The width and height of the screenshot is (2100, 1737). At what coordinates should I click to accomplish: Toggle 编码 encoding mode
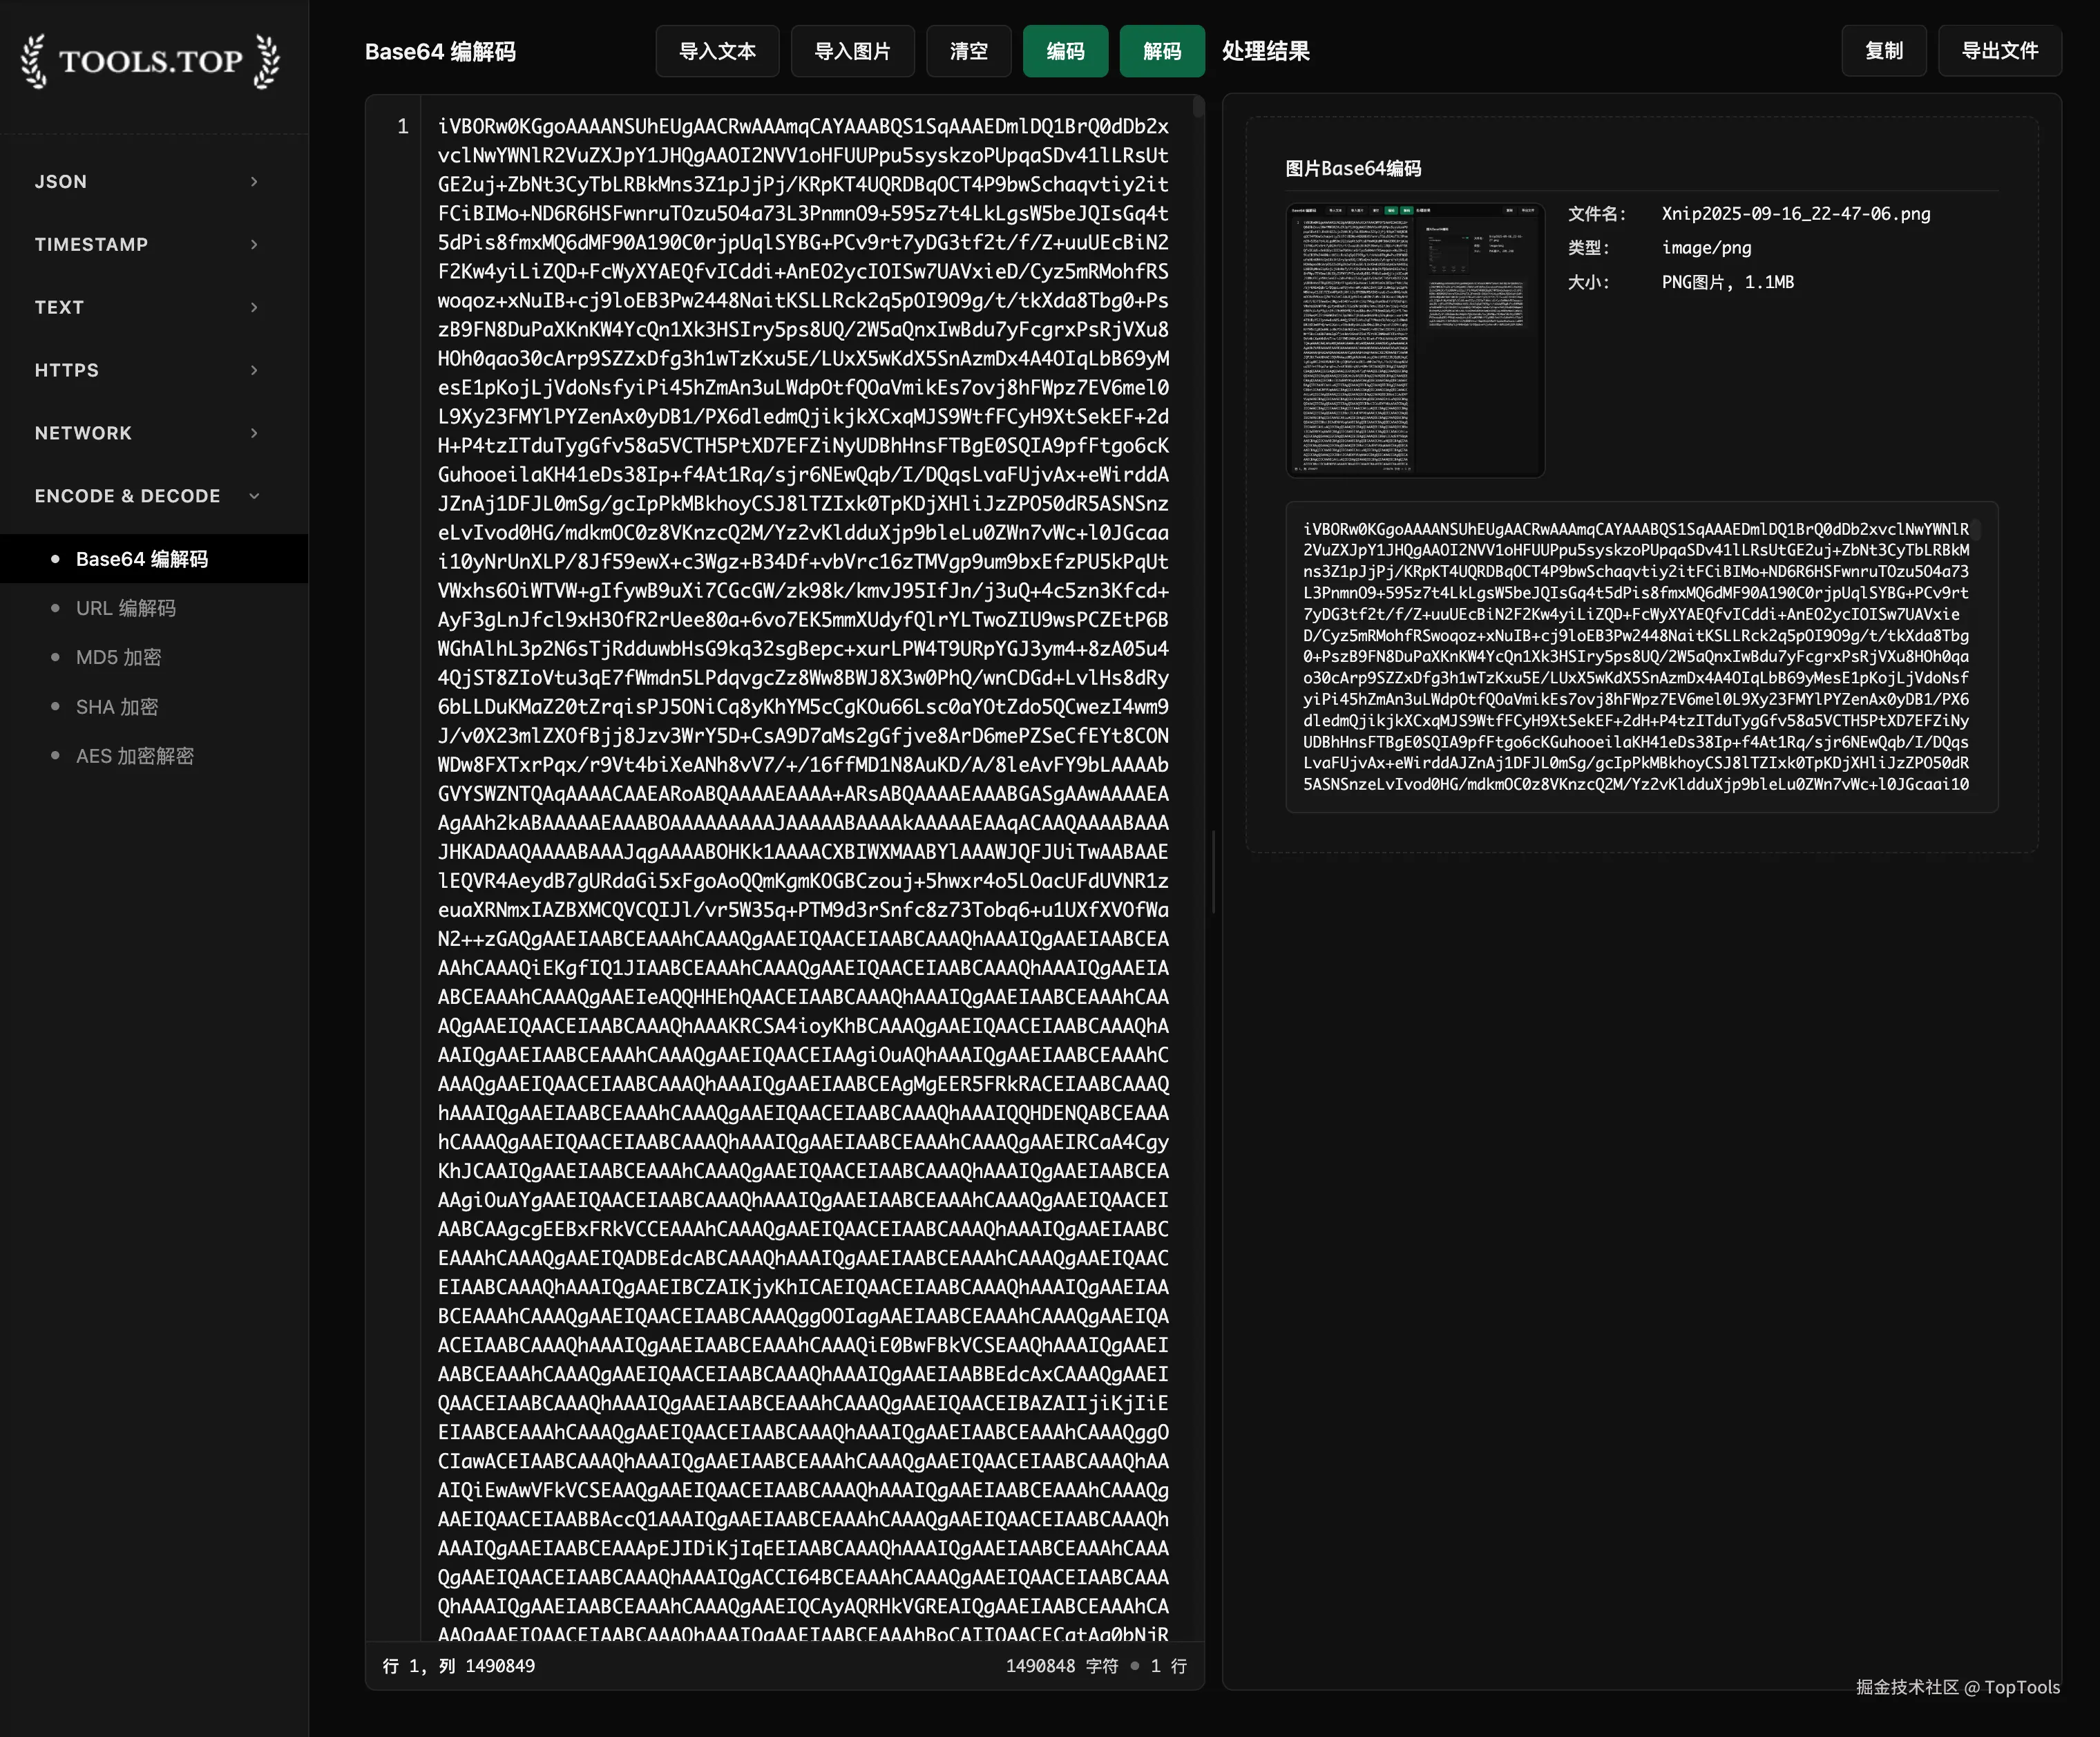pyautogui.click(x=1065, y=51)
